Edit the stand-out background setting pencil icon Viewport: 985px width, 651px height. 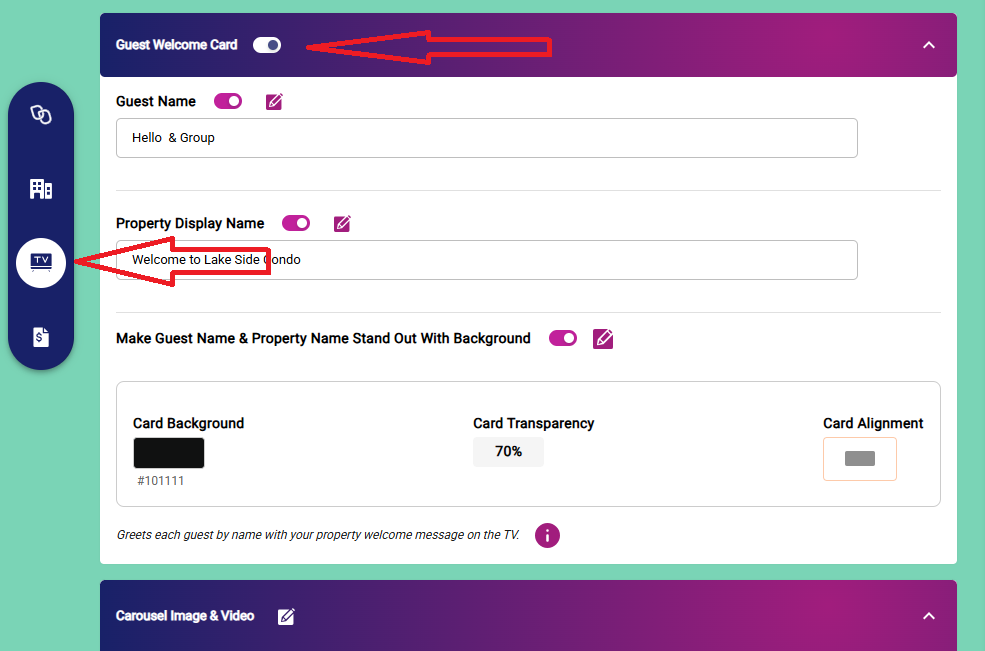[603, 339]
